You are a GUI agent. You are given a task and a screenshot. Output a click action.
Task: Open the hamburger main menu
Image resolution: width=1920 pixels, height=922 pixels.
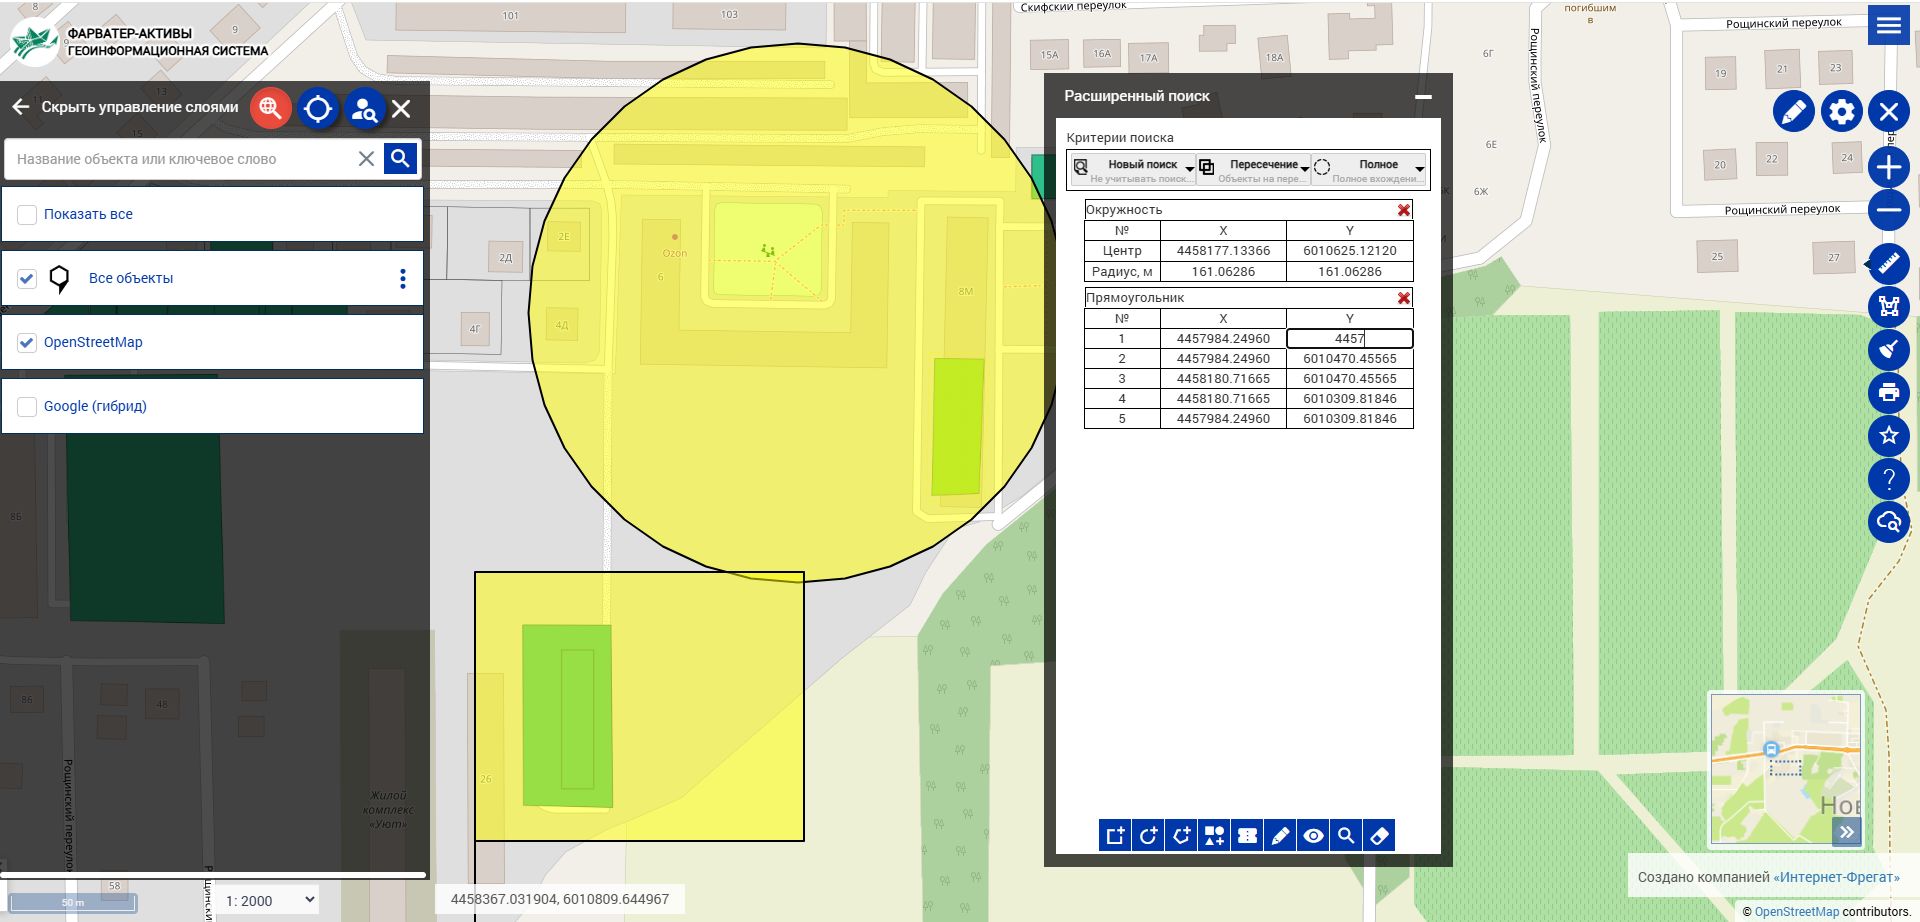1888,25
